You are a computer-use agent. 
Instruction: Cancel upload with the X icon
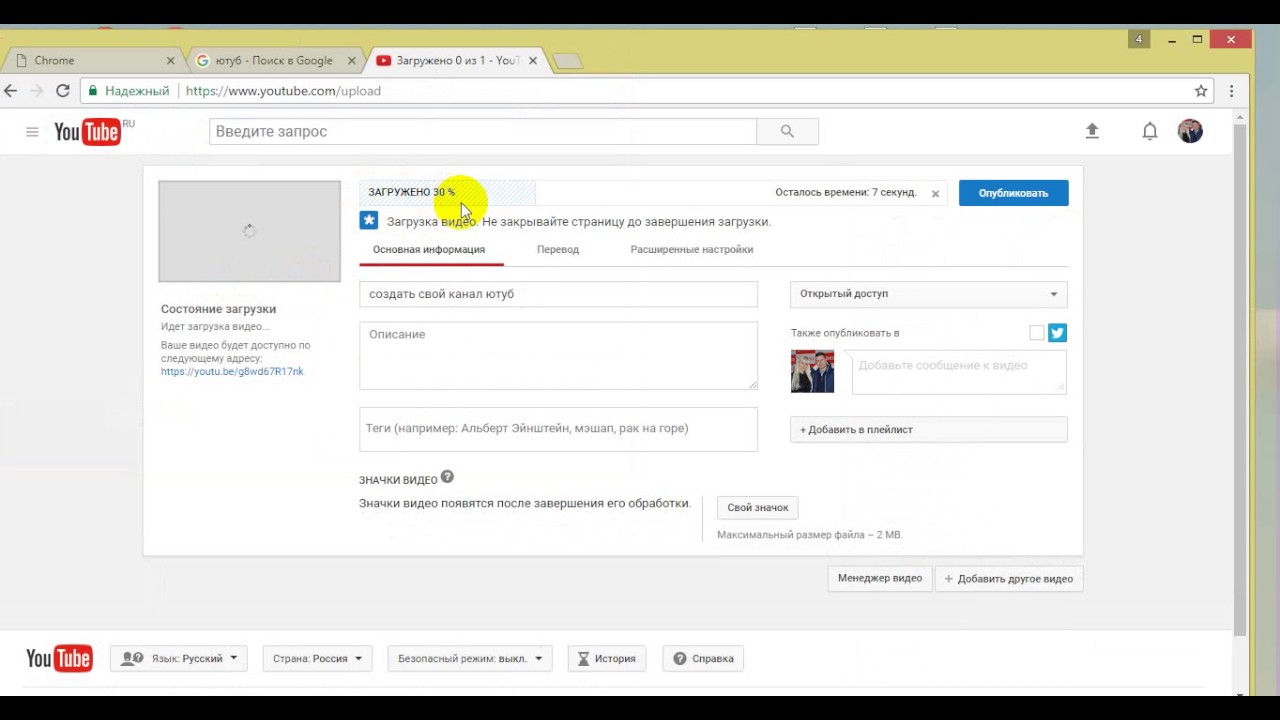tap(935, 194)
